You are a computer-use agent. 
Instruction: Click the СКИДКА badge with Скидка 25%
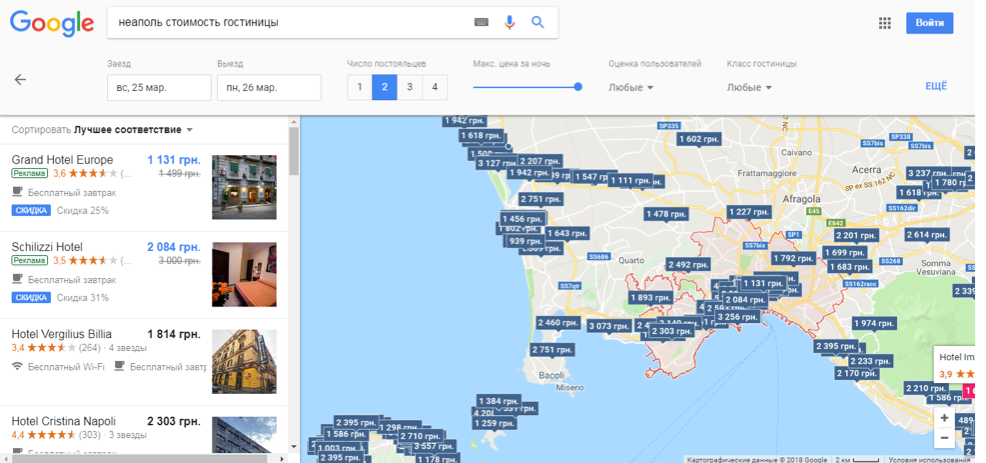(31, 211)
